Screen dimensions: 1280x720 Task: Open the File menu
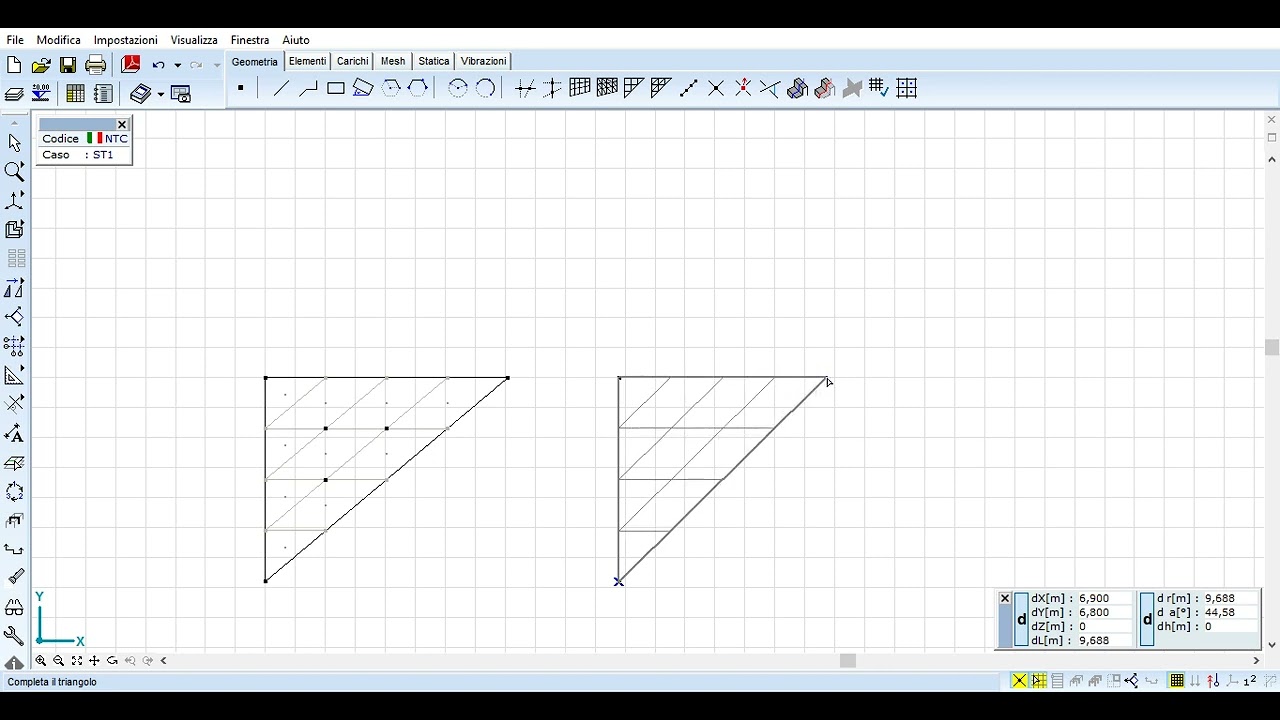pos(15,40)
